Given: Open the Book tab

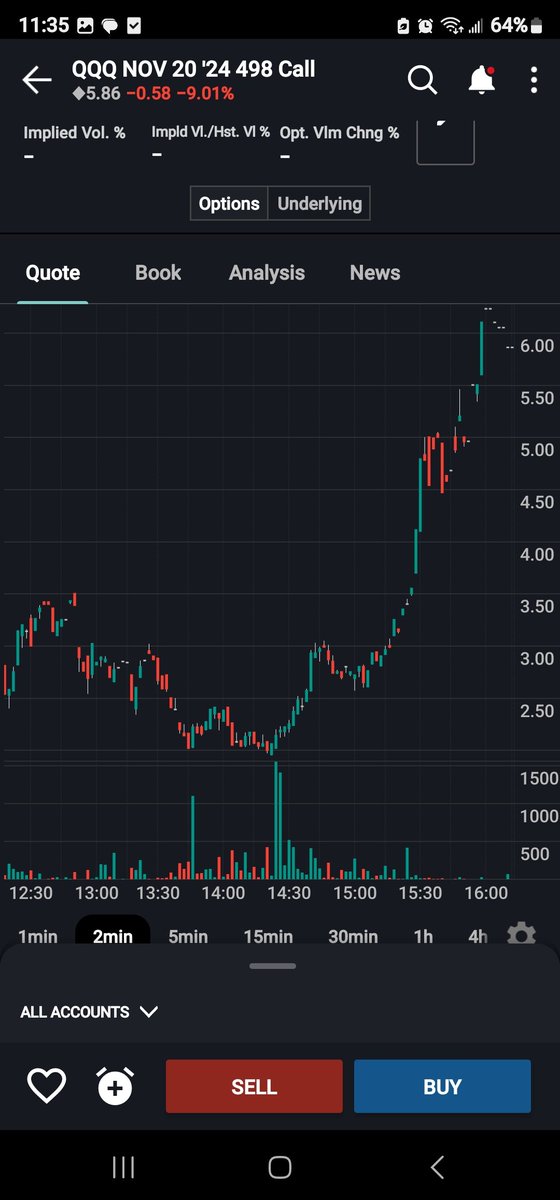Looking at the screenshot, I should point(158,273).
